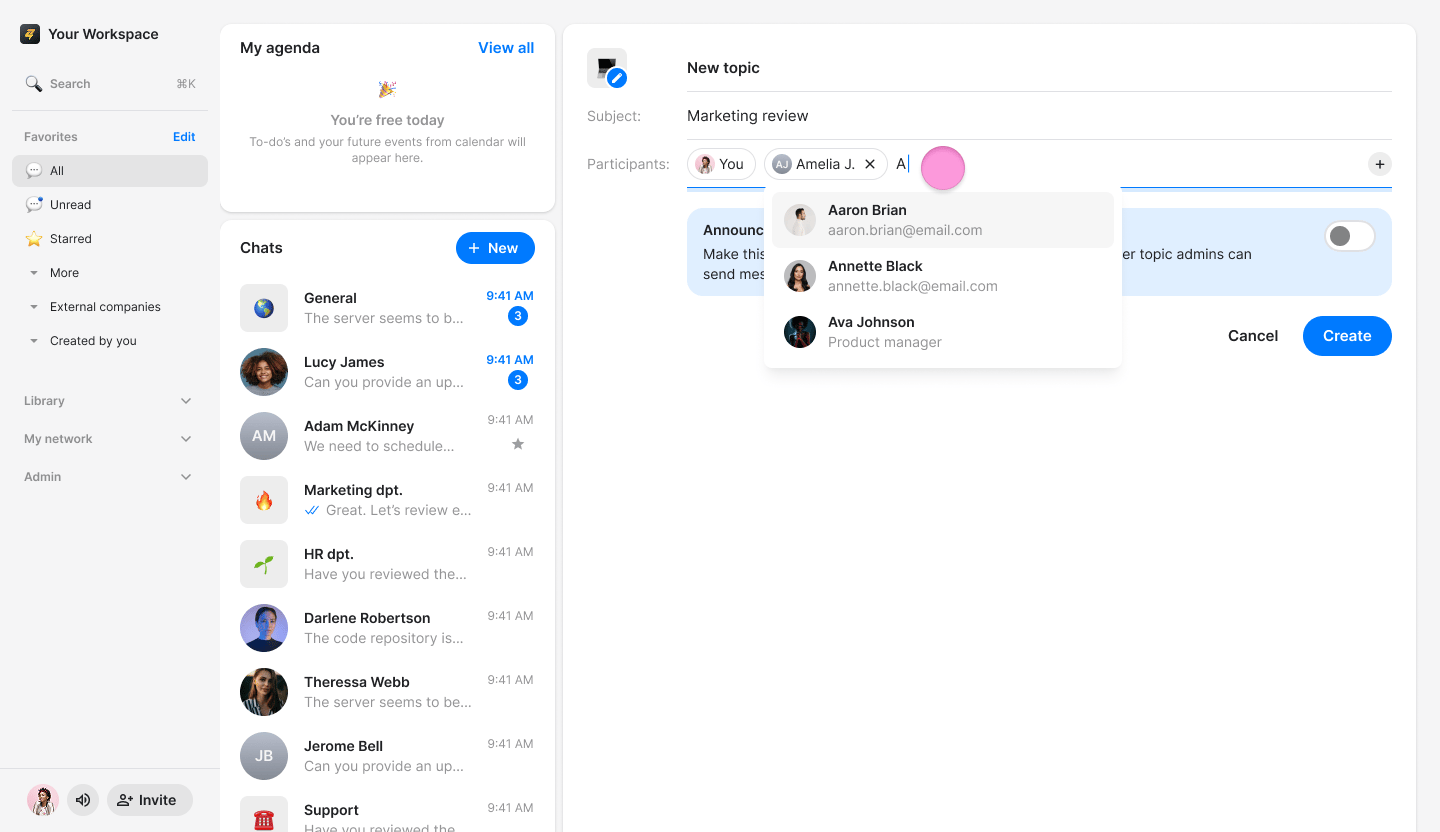Expand the Library section chevron
Image resolution: width=1440 pixels, height=832 pixels.
point(186,401)
